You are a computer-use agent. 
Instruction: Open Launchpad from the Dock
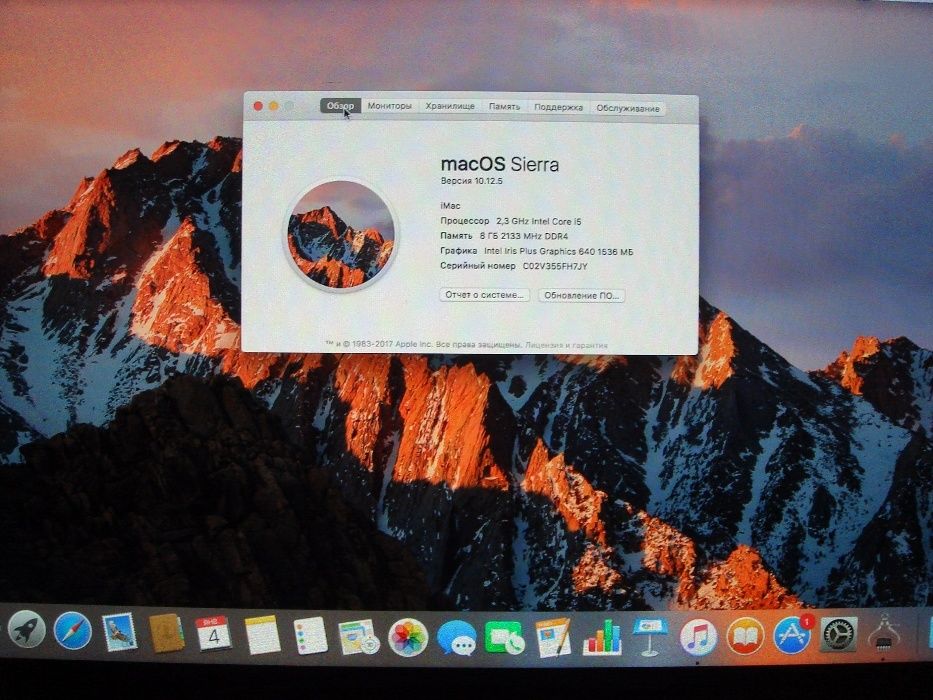coord(27,630)
